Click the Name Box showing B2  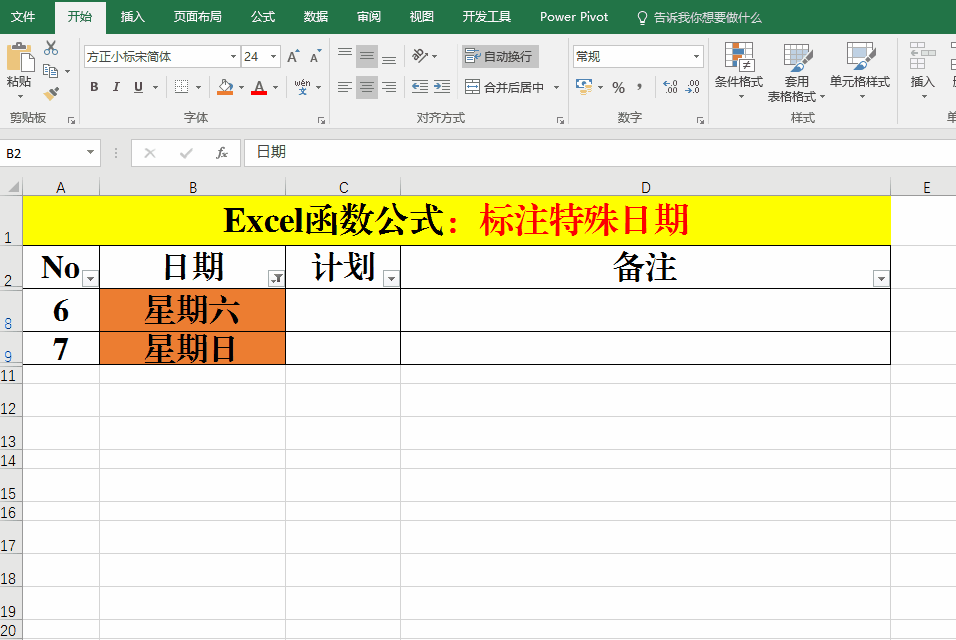42,153
